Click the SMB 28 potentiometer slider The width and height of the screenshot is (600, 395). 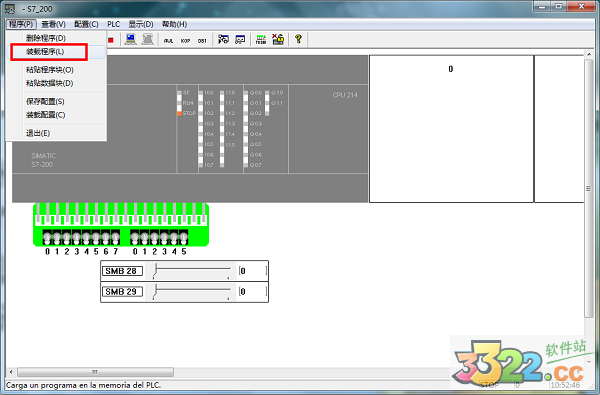pyautogui.click(x=192, y=271)
